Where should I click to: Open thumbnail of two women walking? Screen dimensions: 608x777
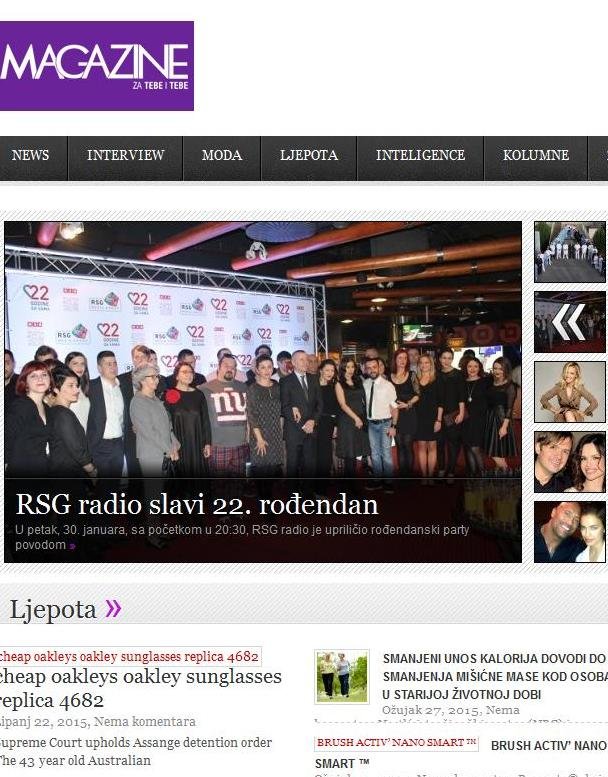342,677
